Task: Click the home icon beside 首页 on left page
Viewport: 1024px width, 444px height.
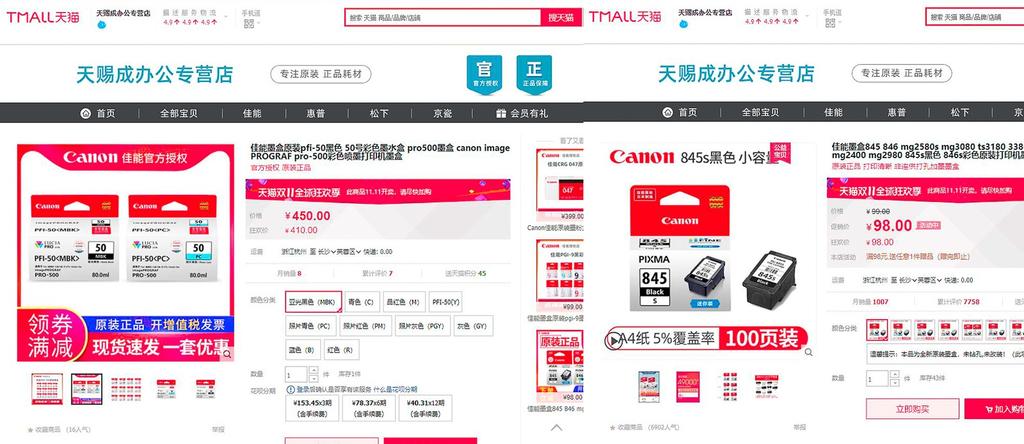Action: pos(86,113)
